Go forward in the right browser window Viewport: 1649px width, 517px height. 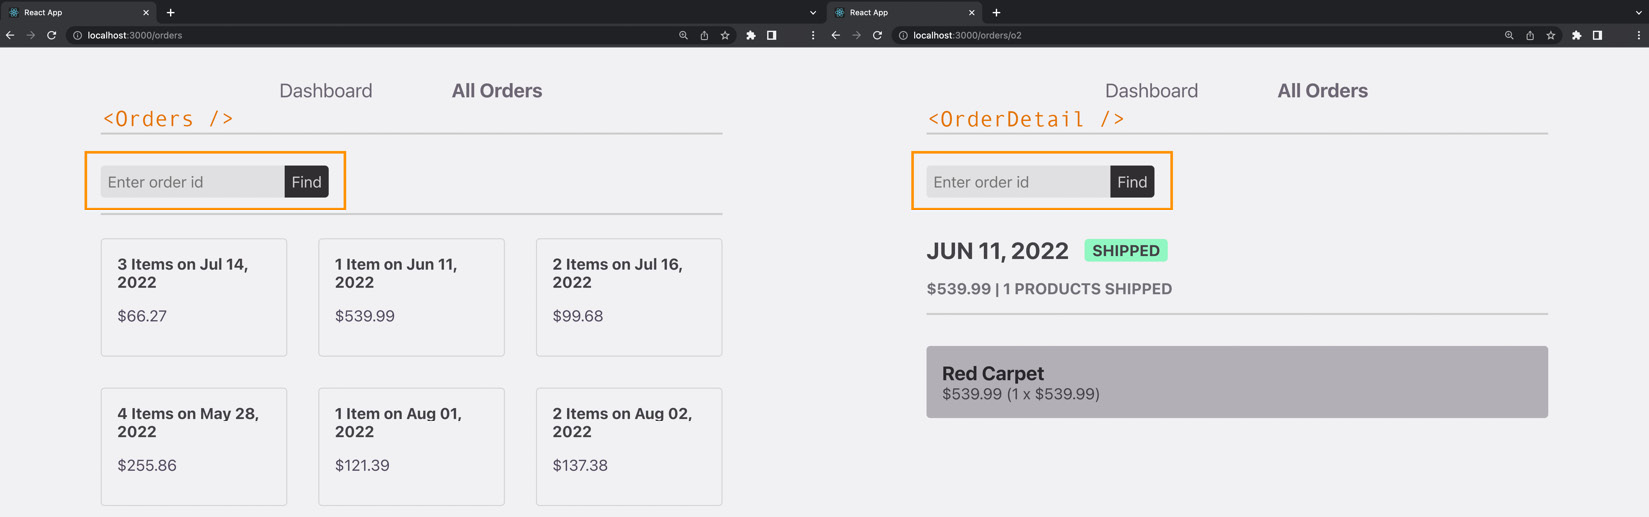click(x=857, y=35)
